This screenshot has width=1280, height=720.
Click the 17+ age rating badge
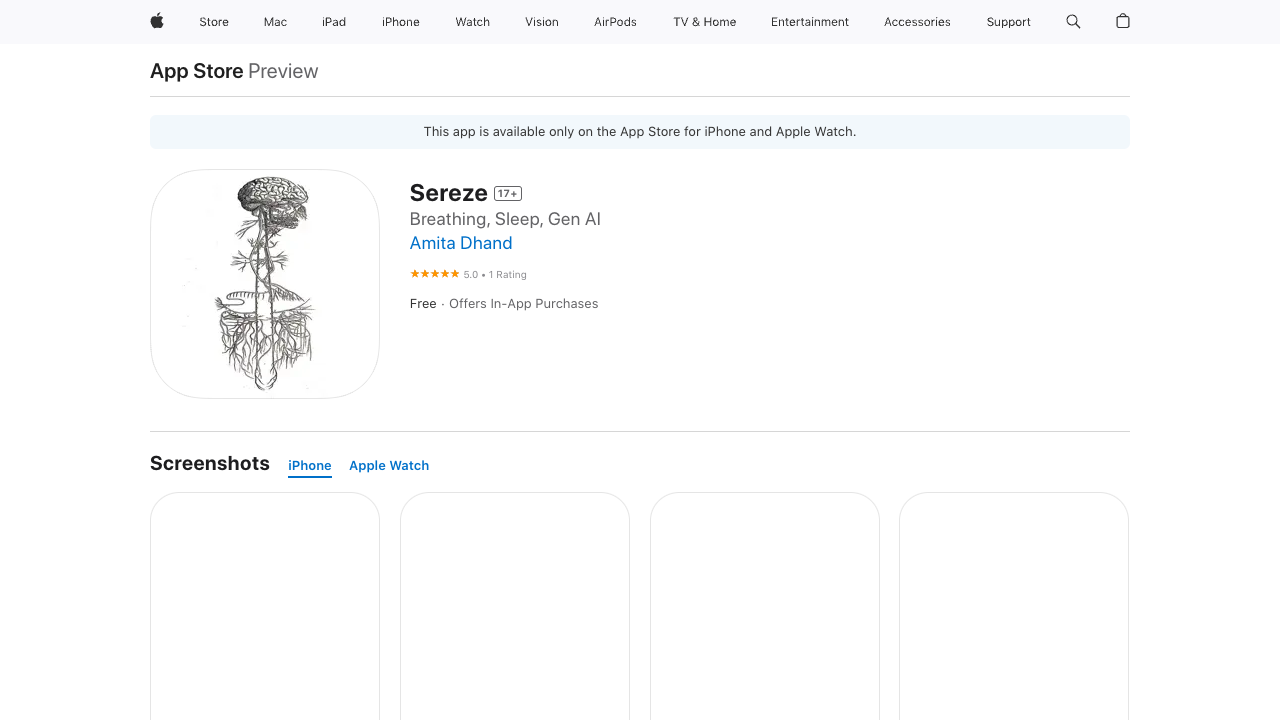pyautogui.click(x=507, y=193)
